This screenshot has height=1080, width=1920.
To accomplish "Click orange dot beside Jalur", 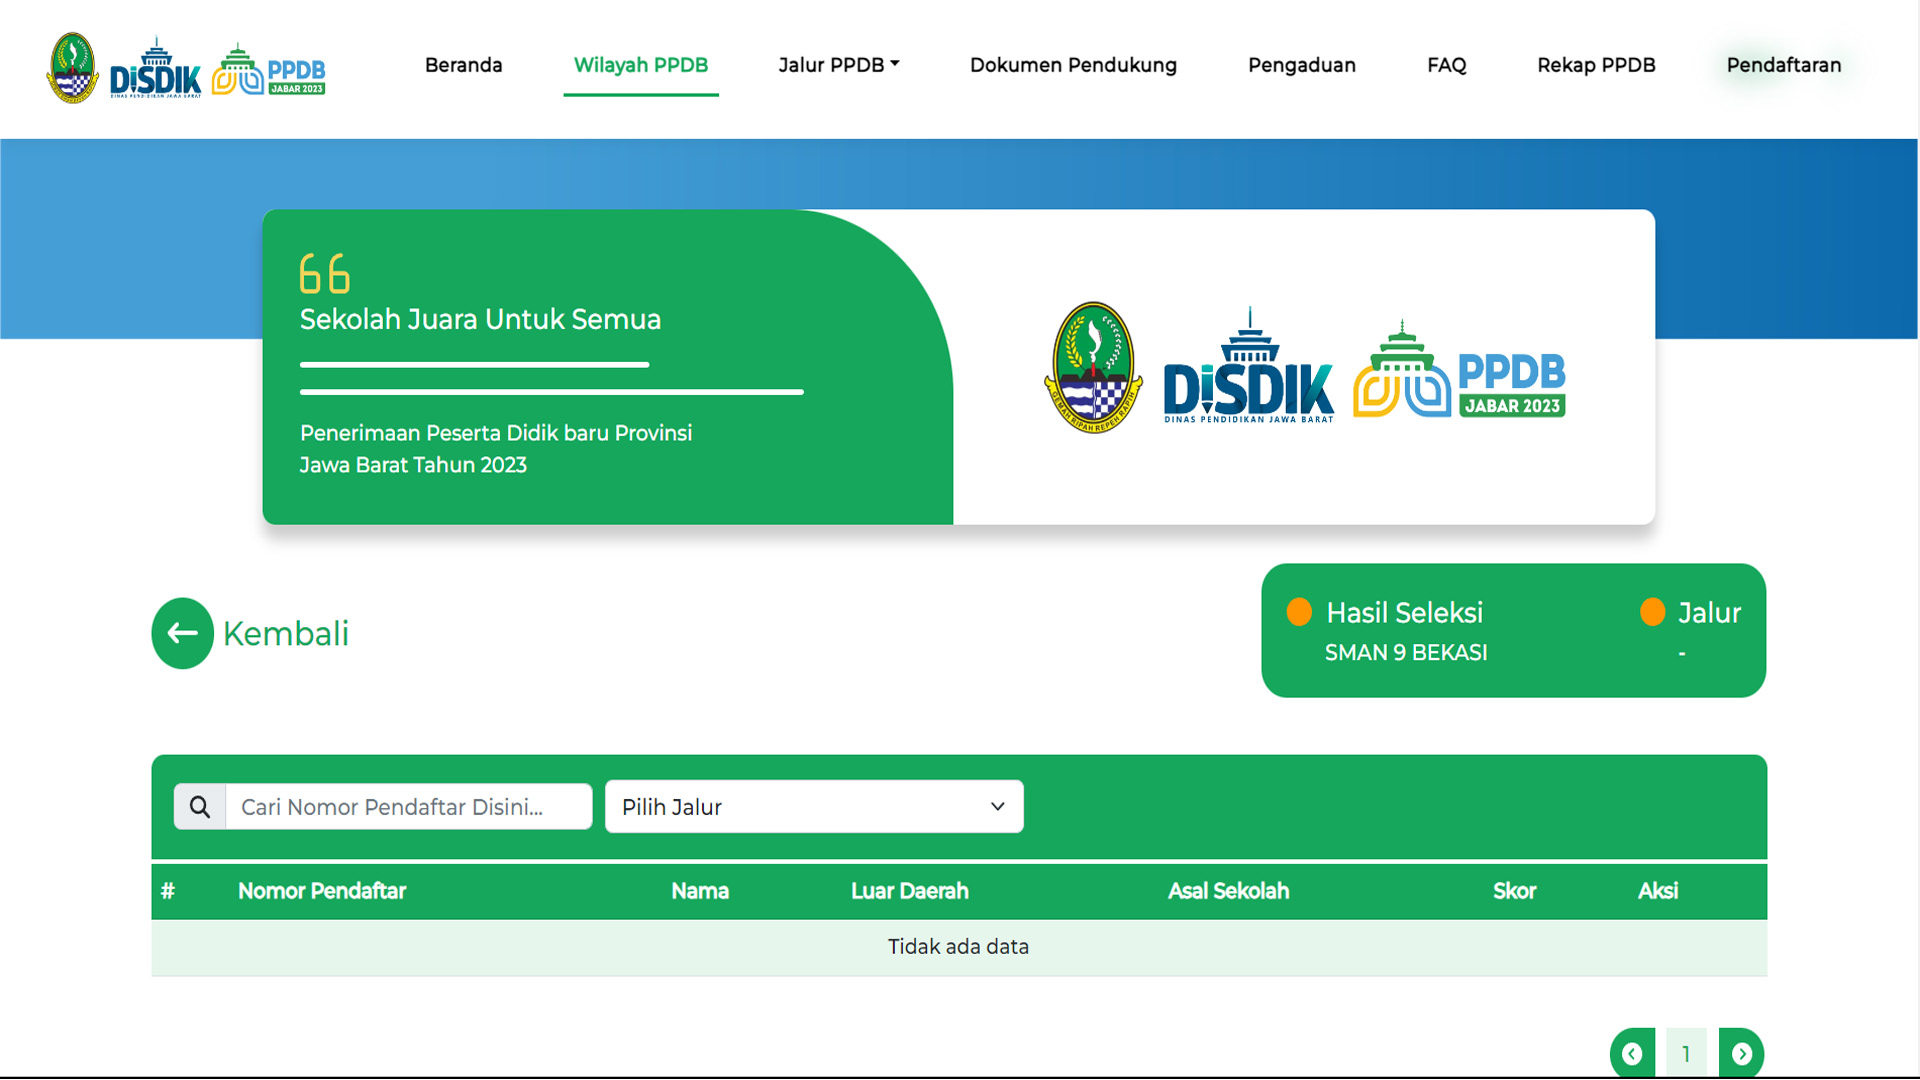I will [x=1652, y=612].
